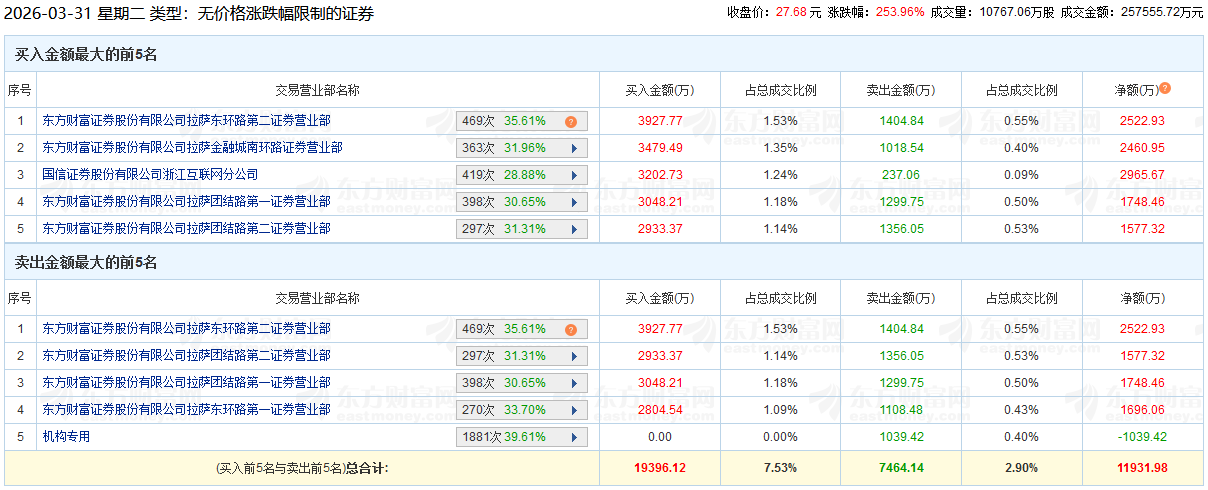Viewport: 1208px width, 490px height.
Task: Click the blue arrow on 419次 28.88% badge
Action: tap(574, 175)
